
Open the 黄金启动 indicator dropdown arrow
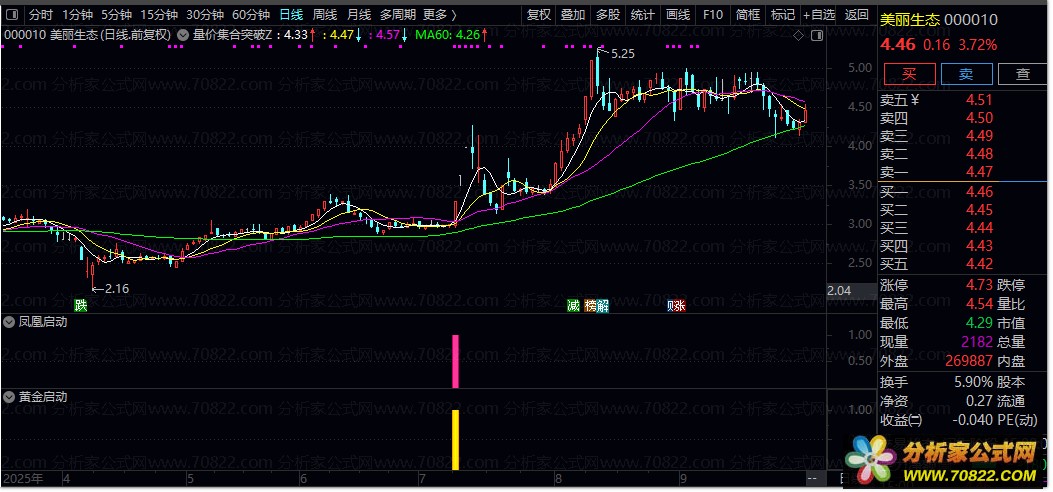[x=9, y=397]
